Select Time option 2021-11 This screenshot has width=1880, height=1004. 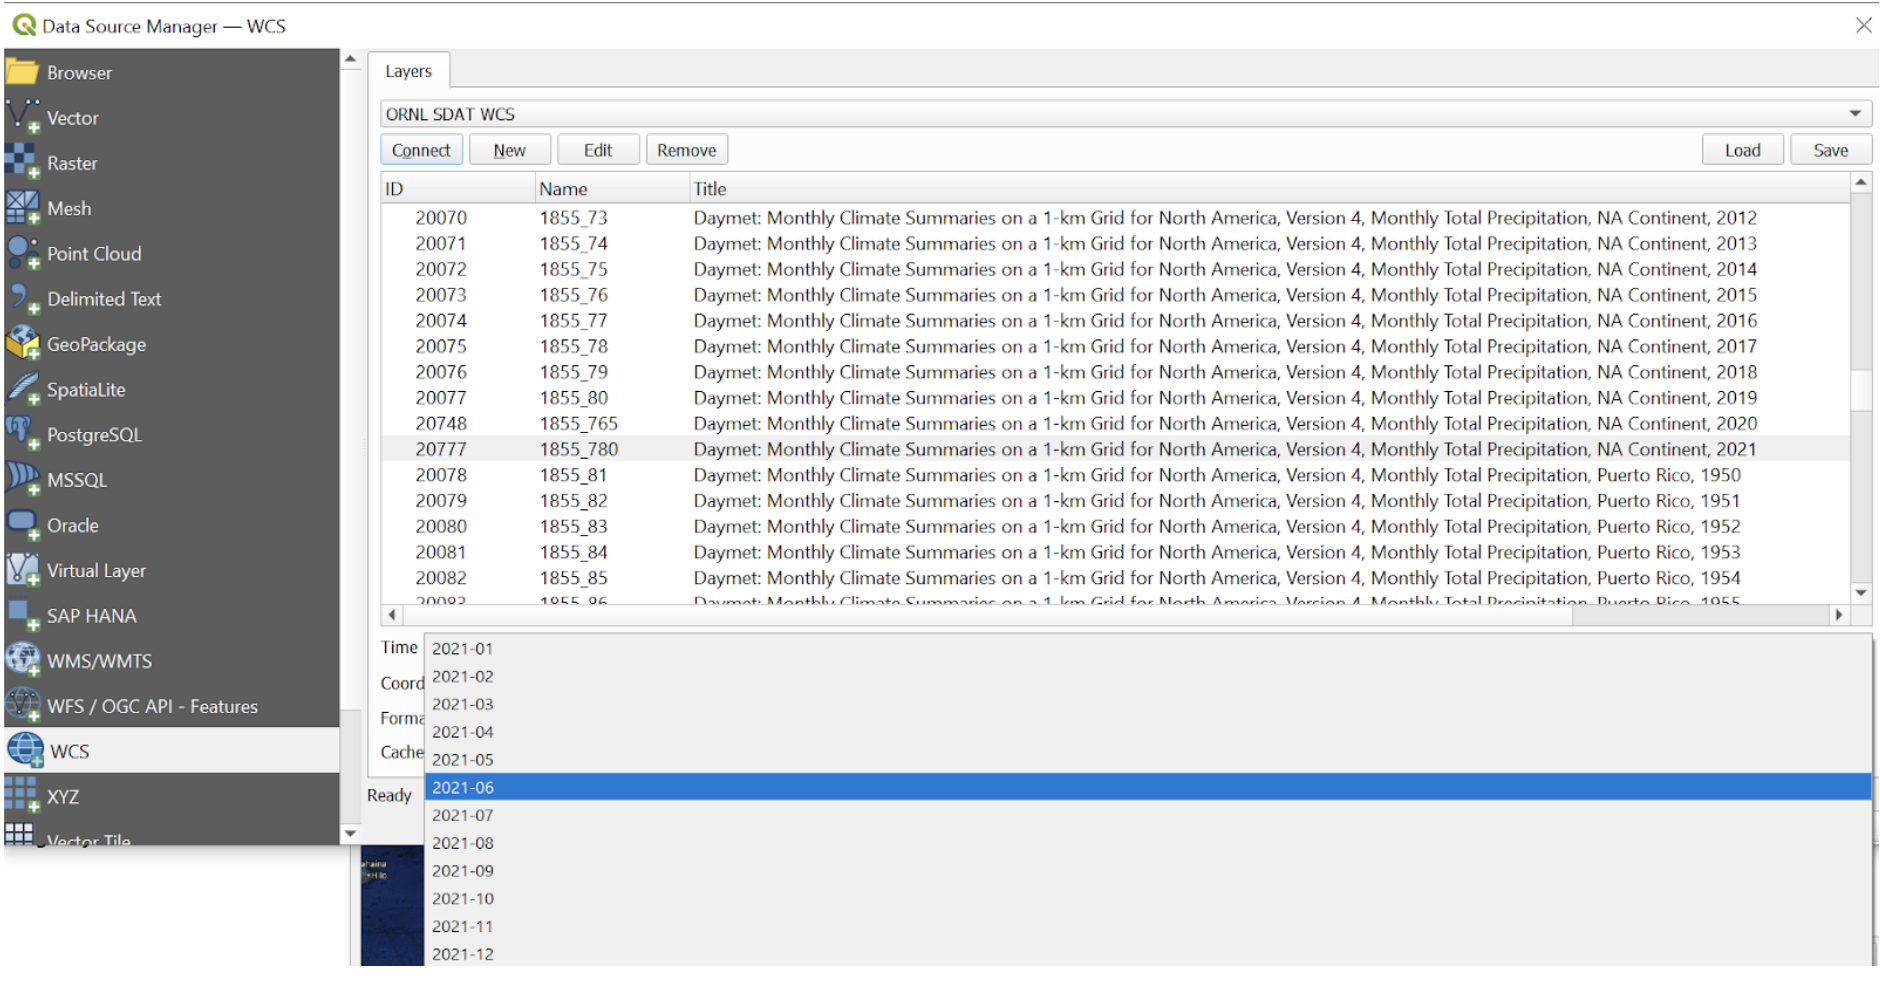pos(1147,926)
